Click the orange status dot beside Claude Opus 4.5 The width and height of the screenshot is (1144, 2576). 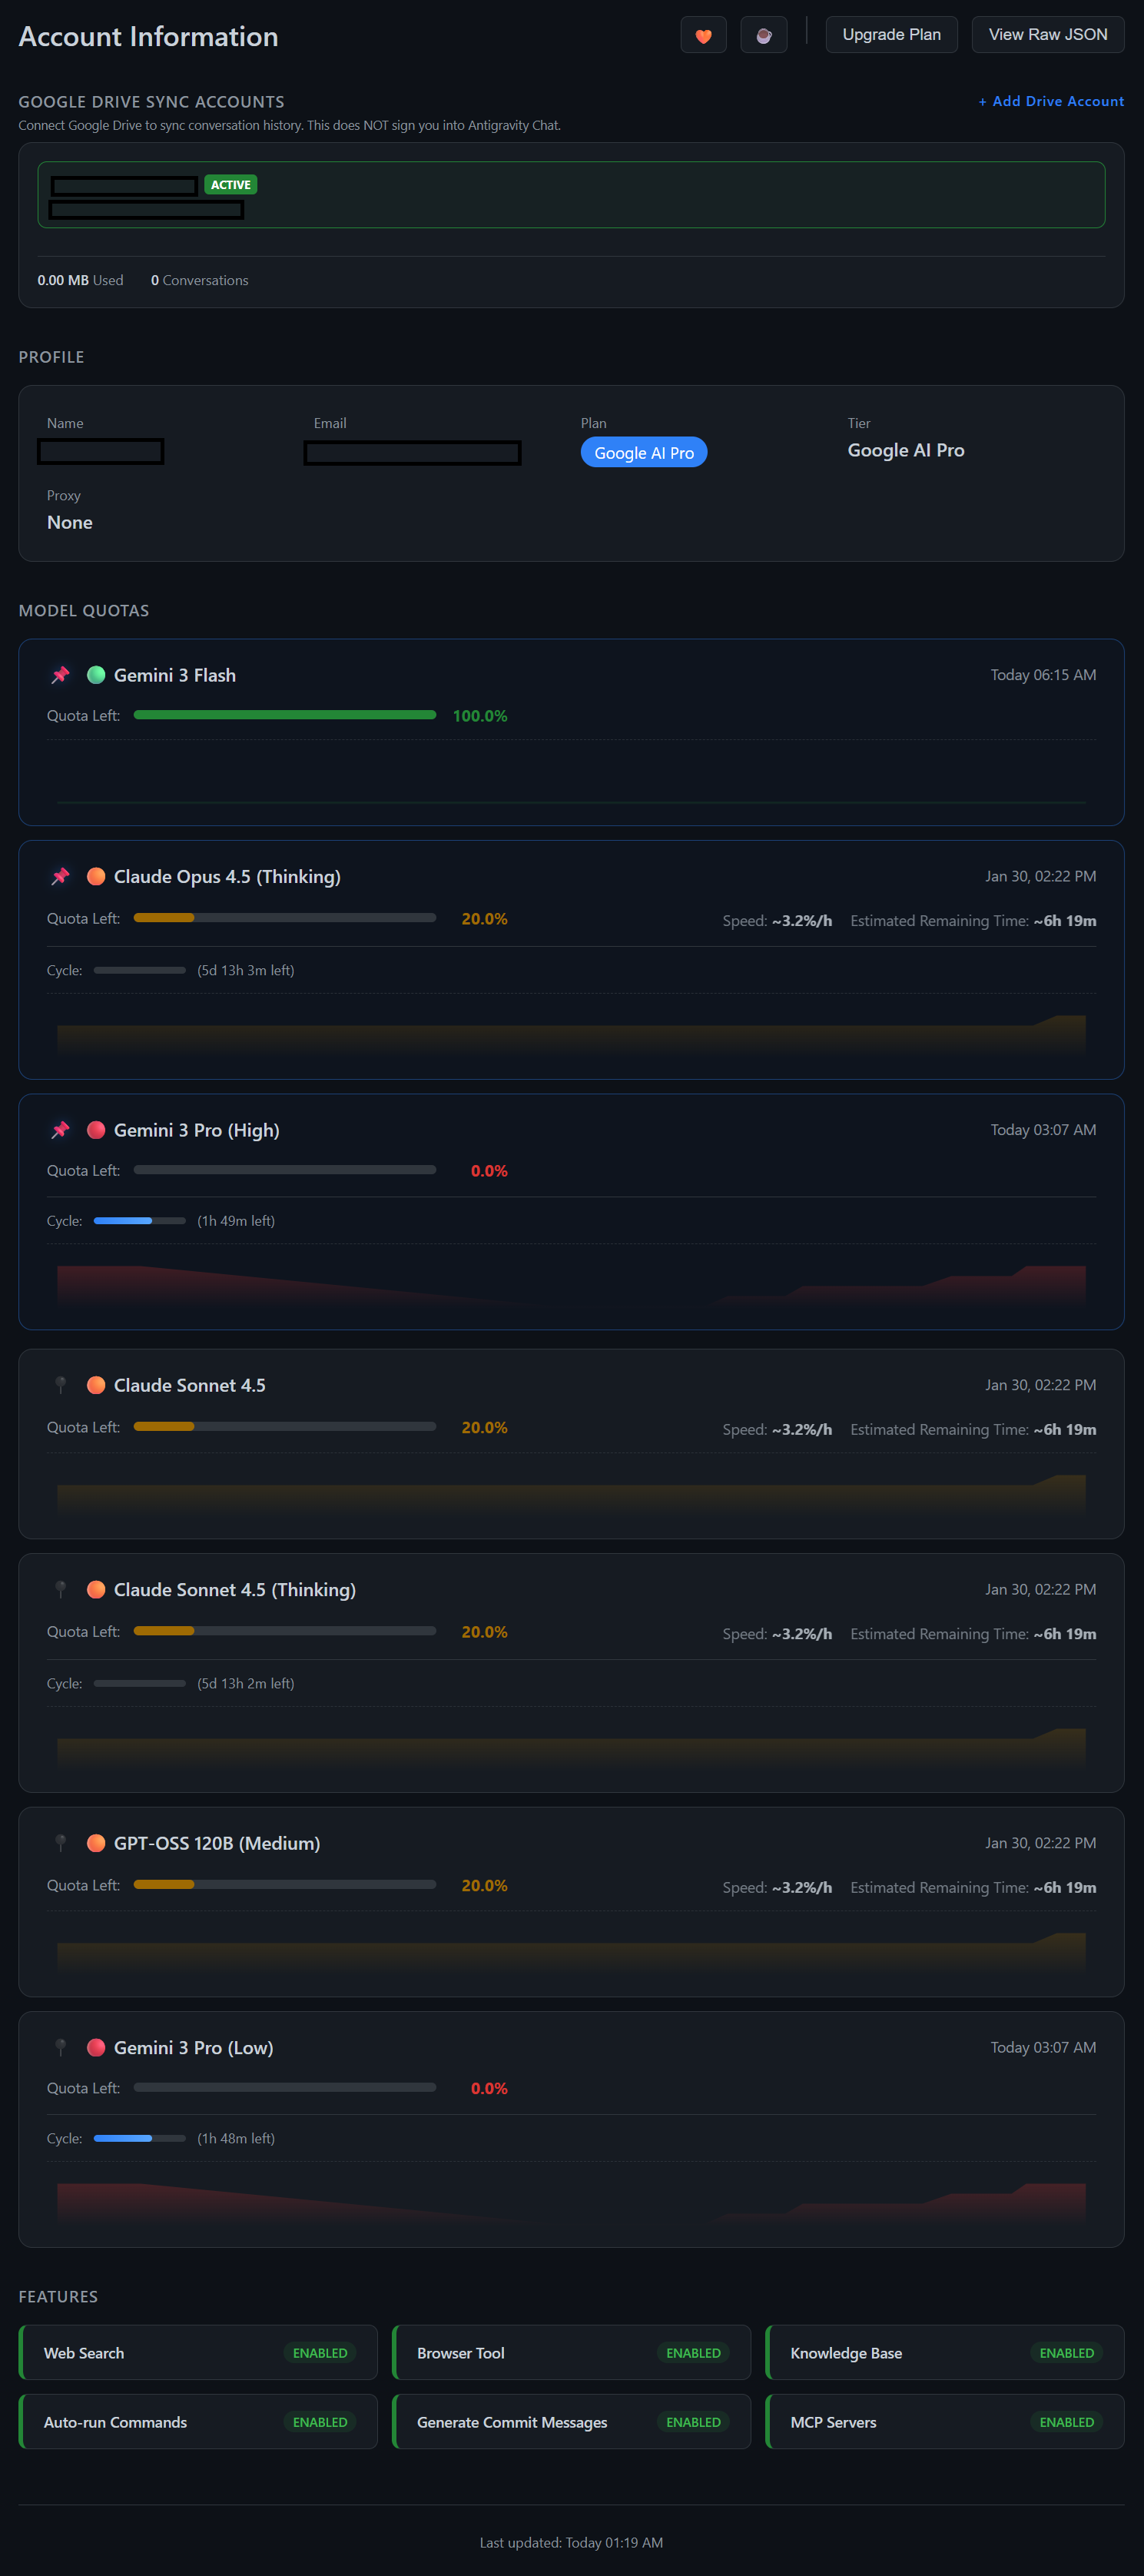tap(96, 876)
